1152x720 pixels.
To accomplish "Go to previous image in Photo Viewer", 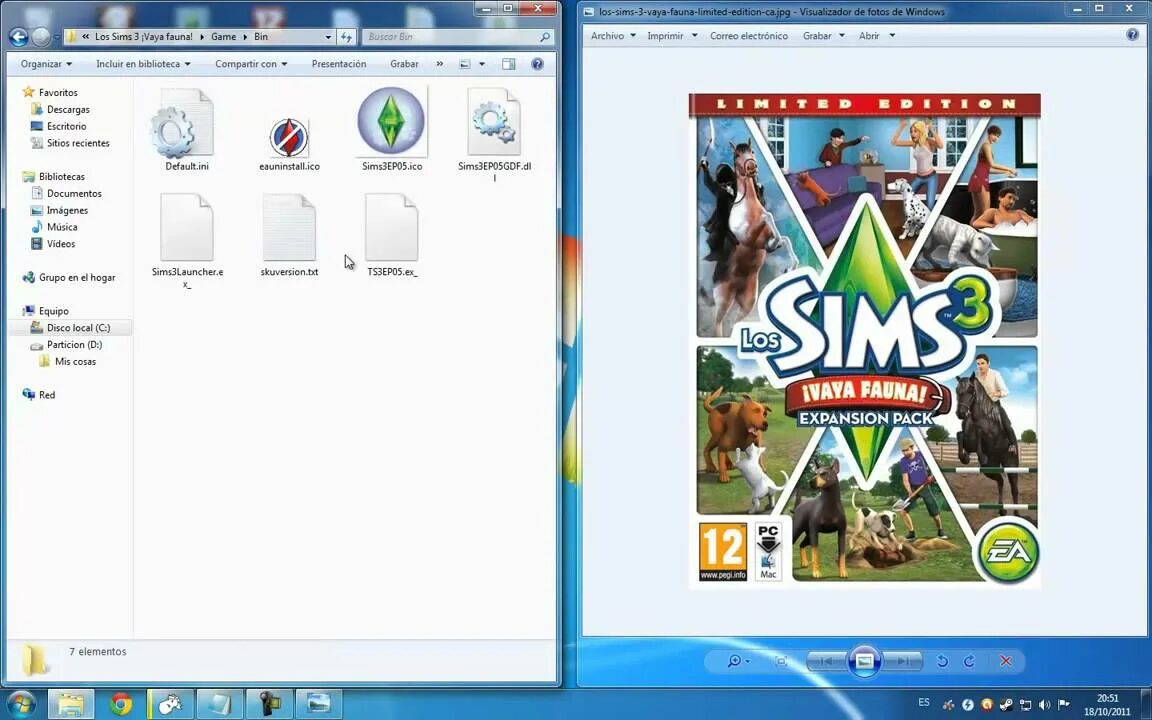I will (826, 661).
